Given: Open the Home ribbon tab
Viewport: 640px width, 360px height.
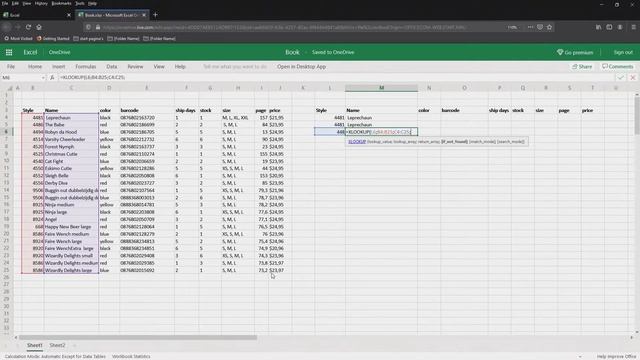Looking at the screenshot, I should point(35,67).
